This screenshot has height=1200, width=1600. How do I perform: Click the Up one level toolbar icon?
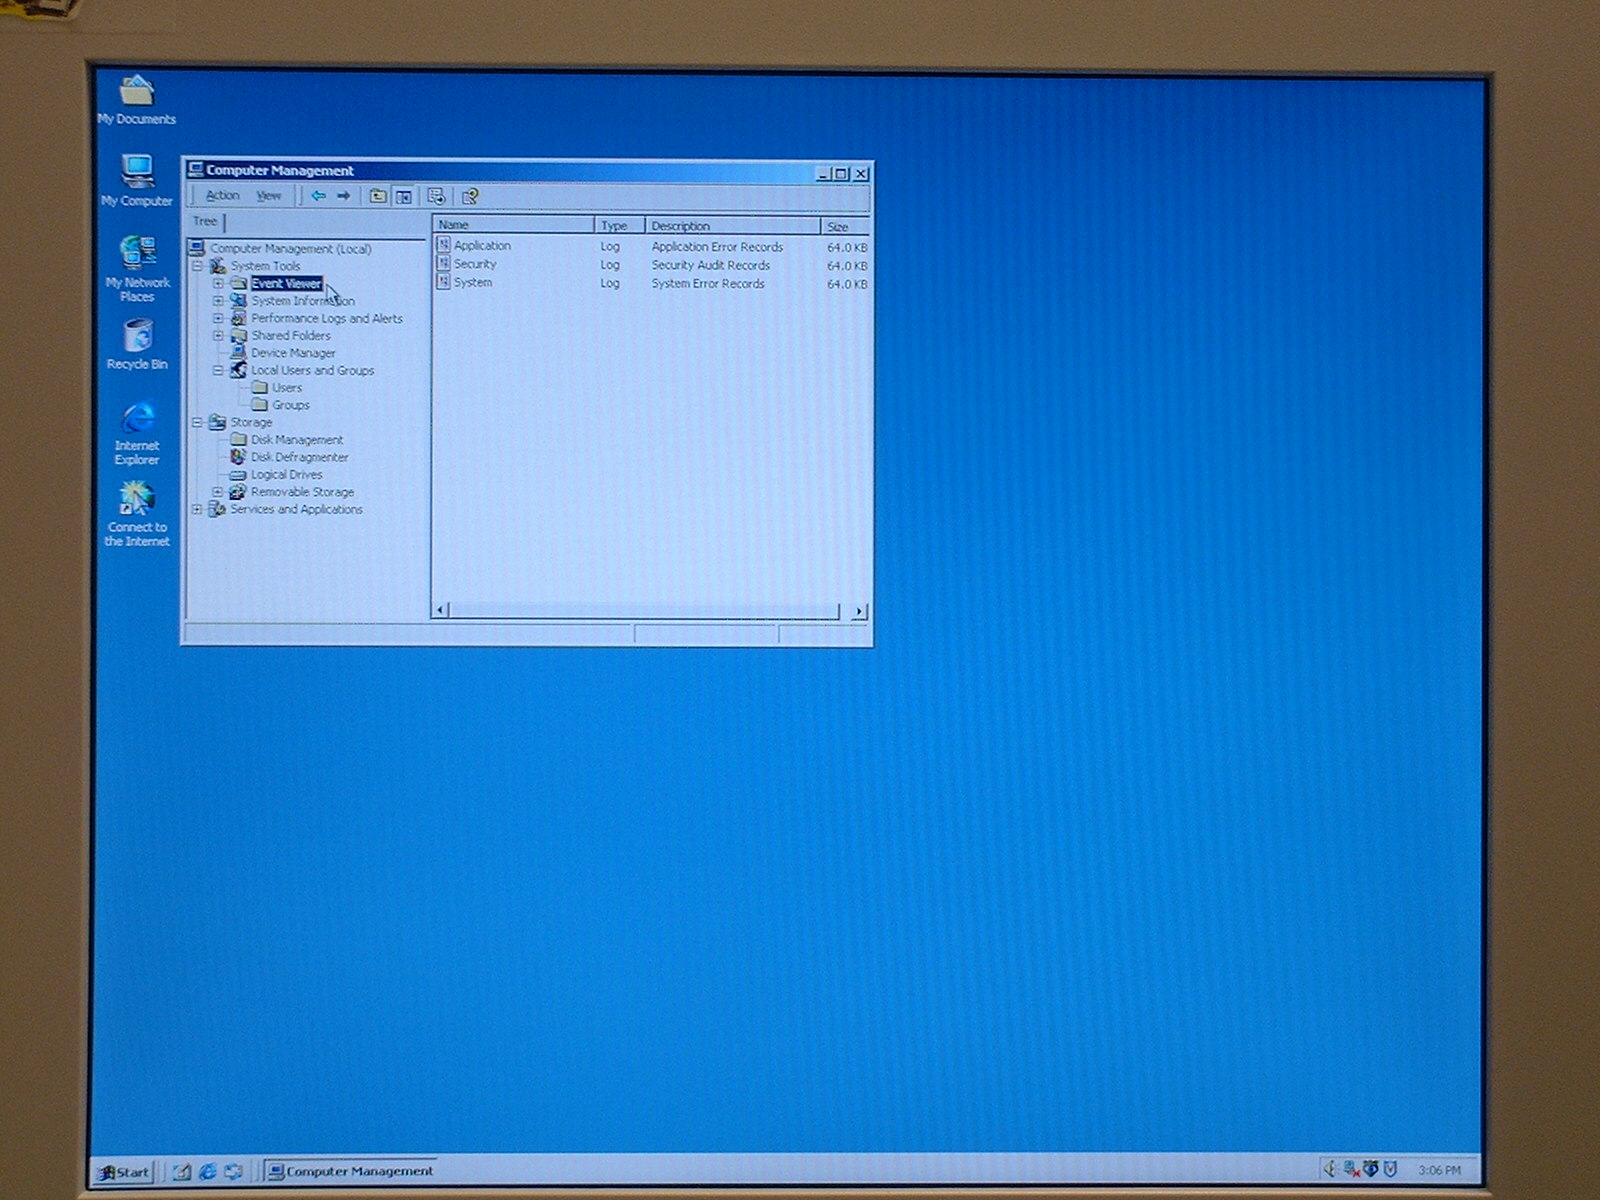[378, 196]
